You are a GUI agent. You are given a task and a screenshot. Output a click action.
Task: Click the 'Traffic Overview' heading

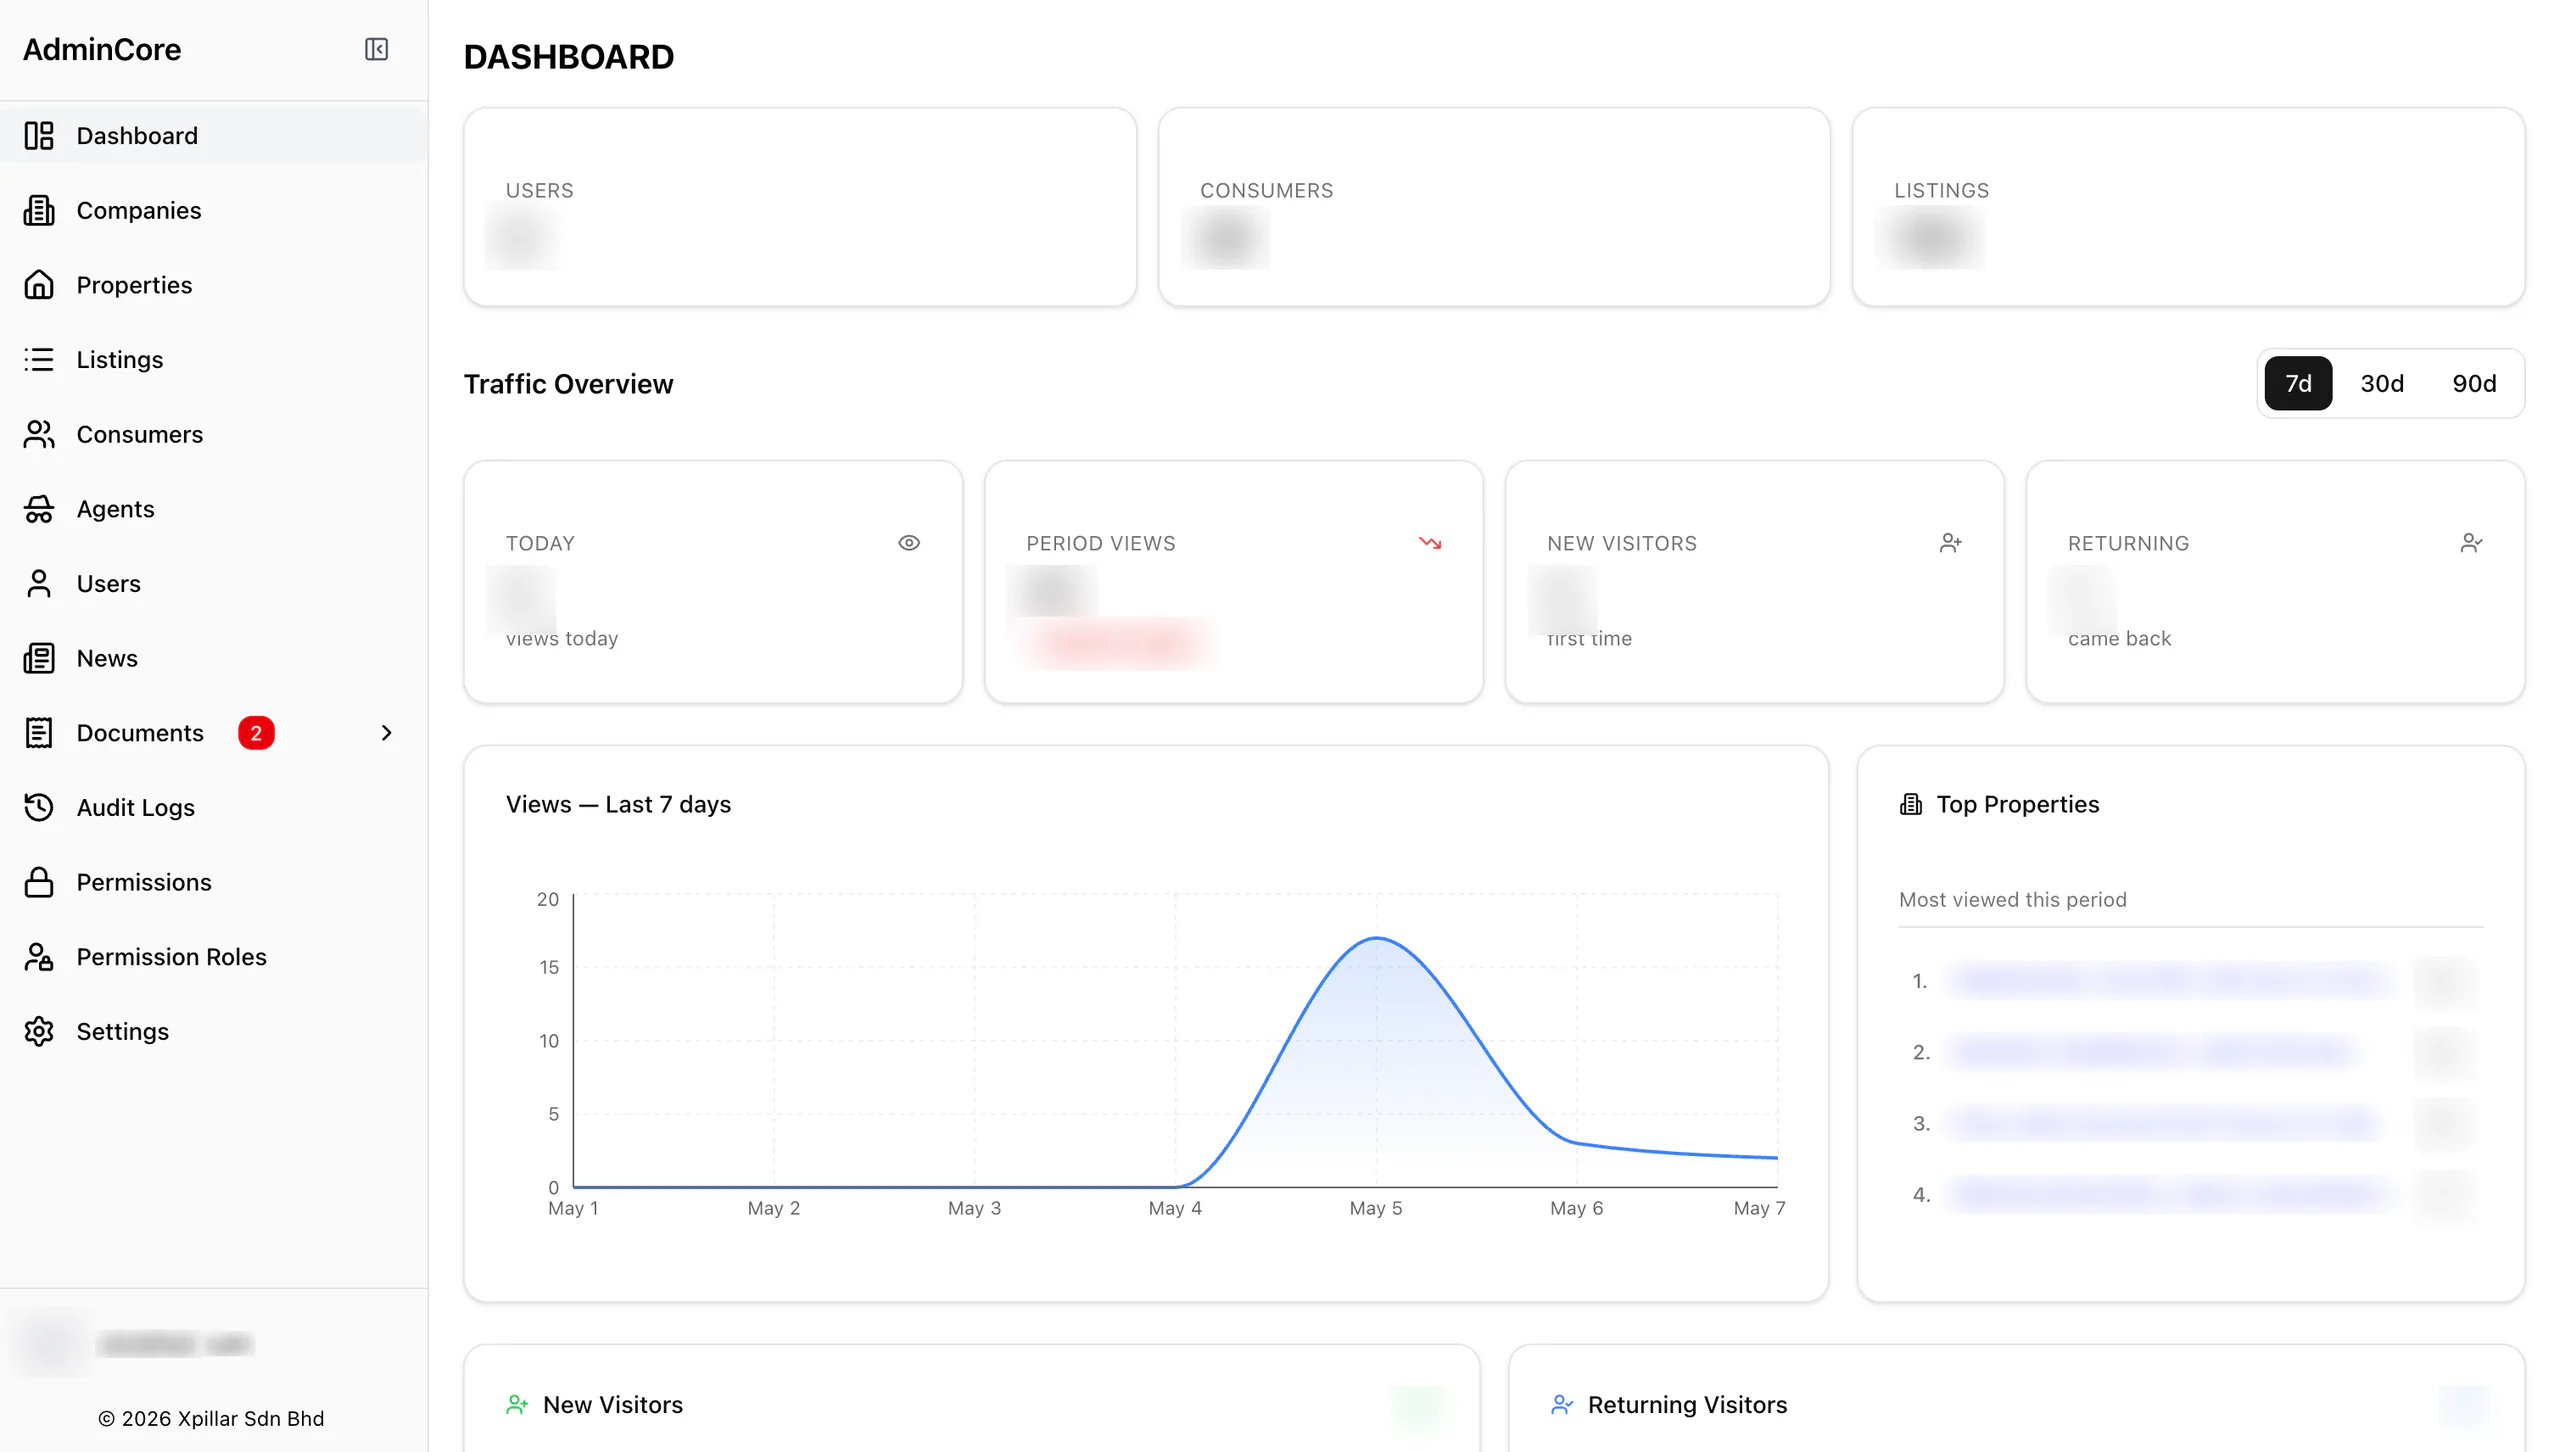click(568, 384)
